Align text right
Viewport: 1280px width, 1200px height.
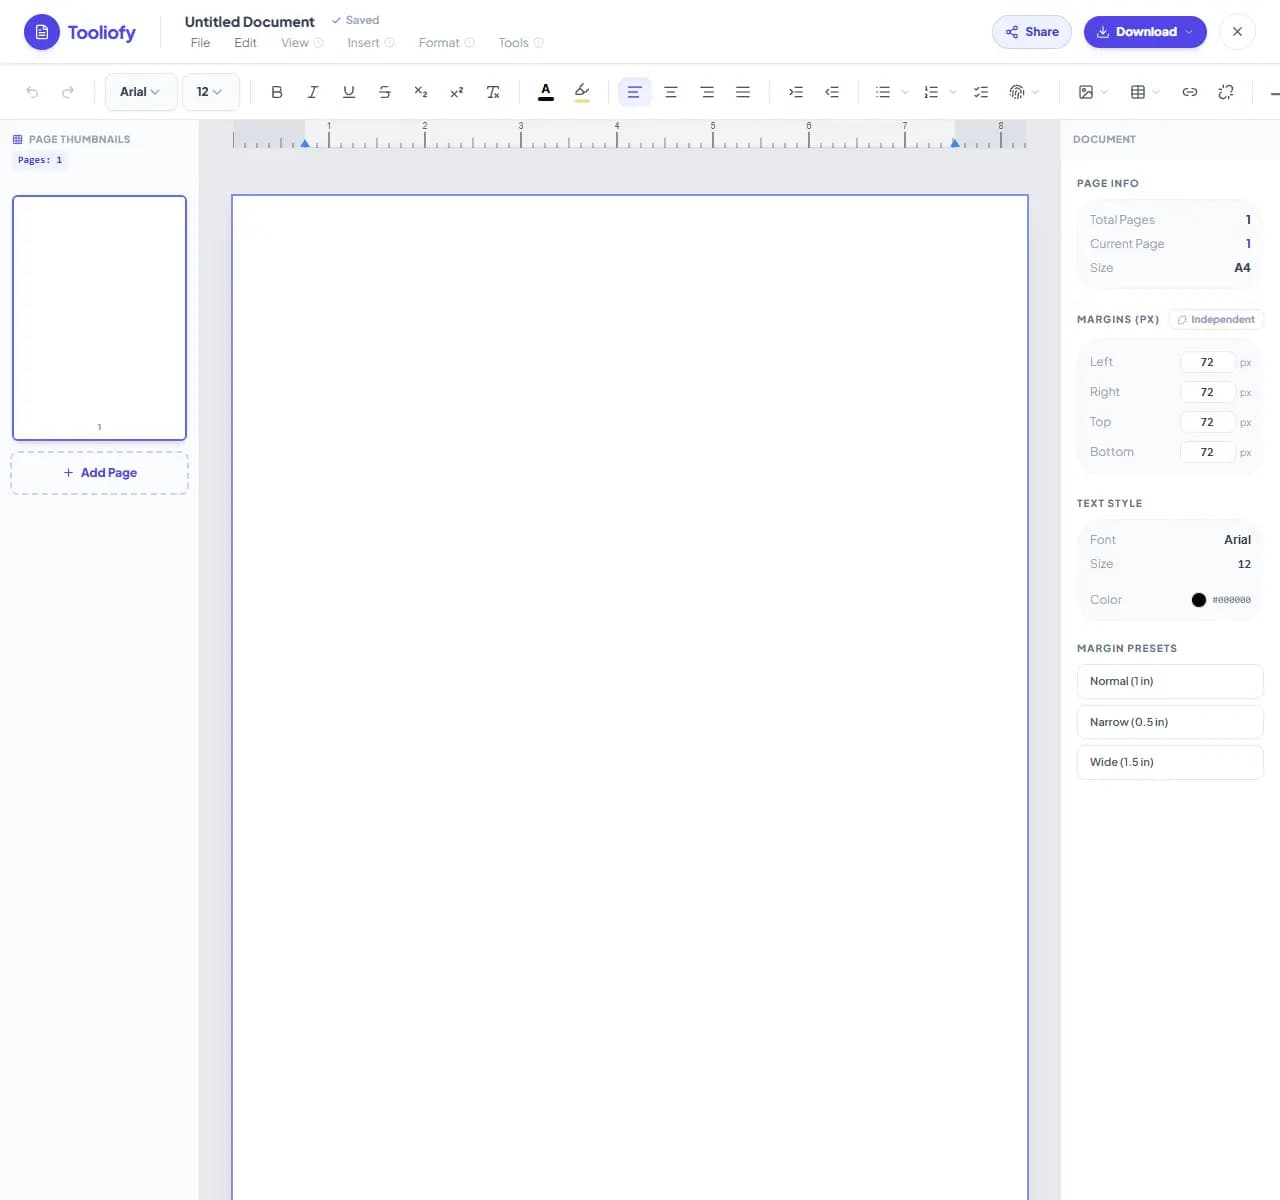(x=707, y=92)
